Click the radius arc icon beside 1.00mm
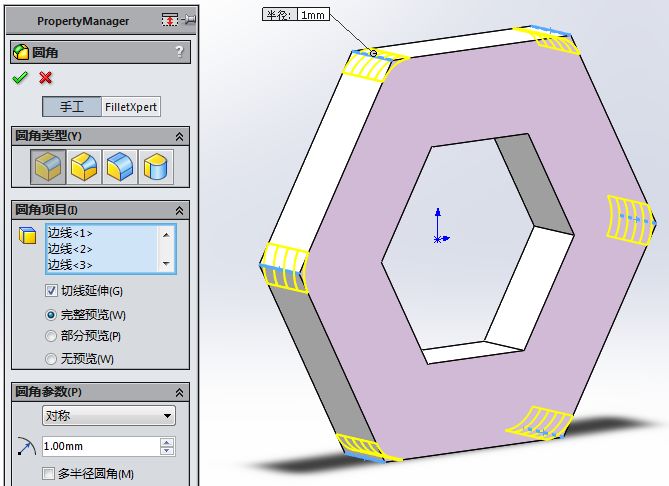This screenshot has height=486, width=669. pyautogui.click(x=27, y=446)
